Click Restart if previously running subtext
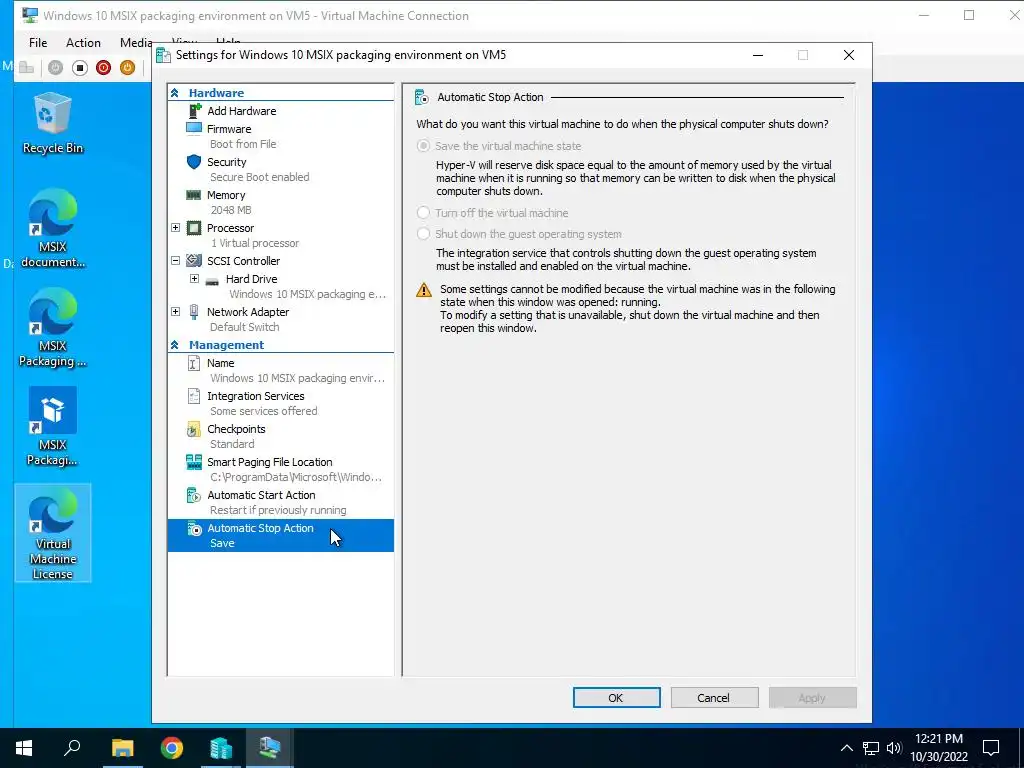The image size is (1024, 768). (278, 511)
